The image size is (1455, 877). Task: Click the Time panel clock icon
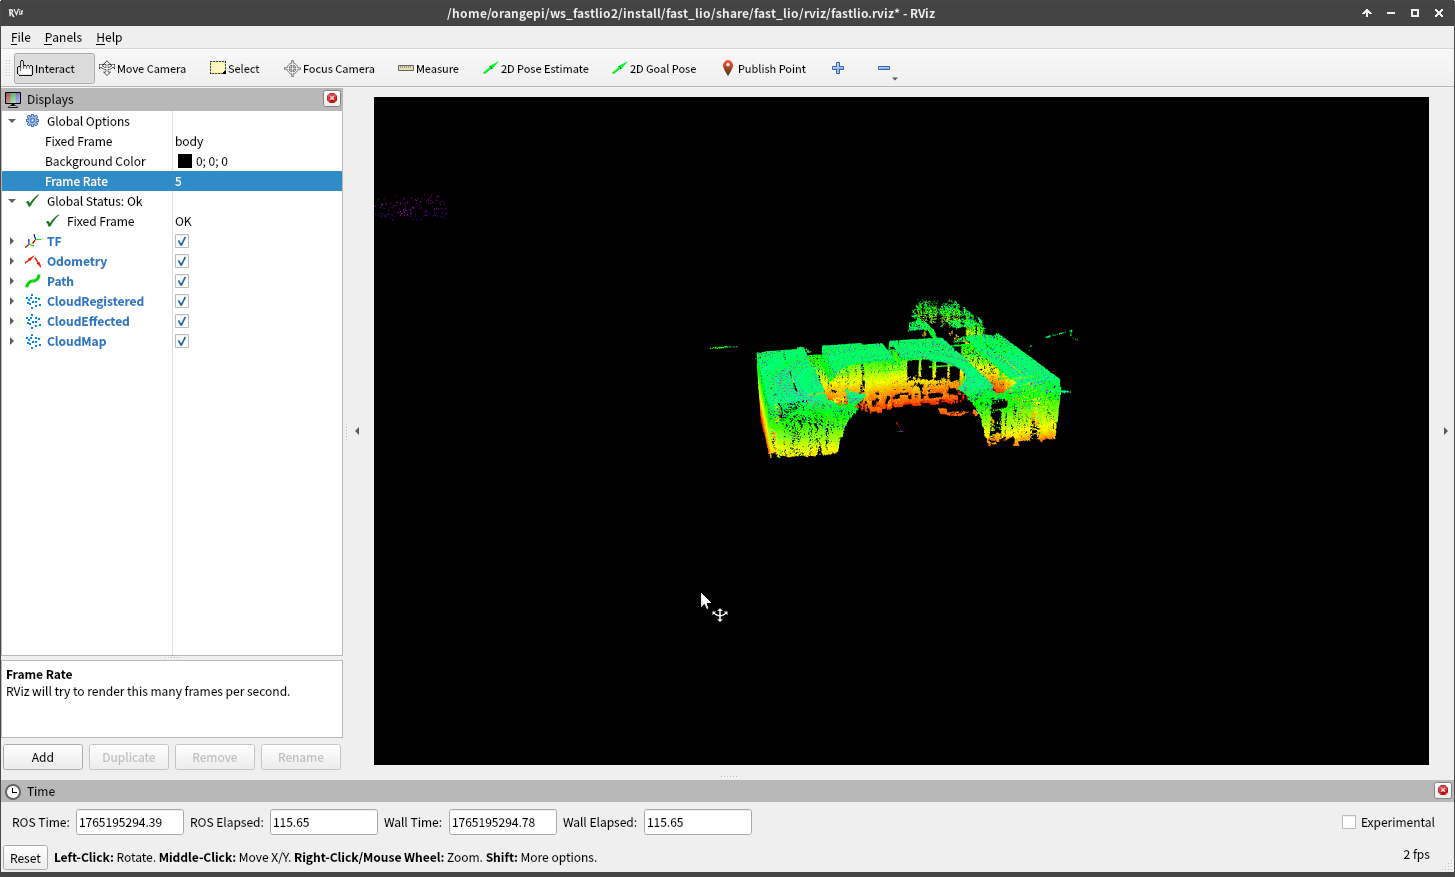click(13, 791)
